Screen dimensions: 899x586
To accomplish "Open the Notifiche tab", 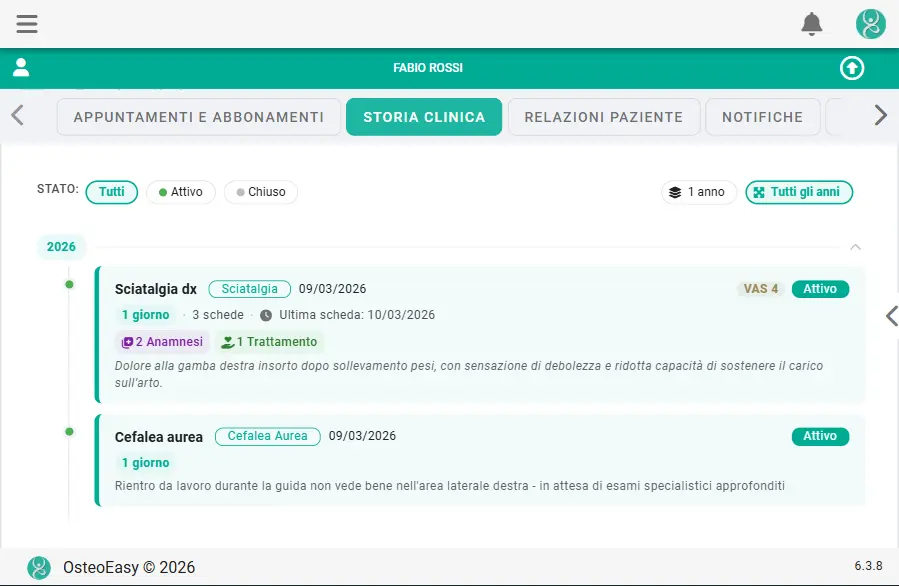I will [x=763, y=117].
